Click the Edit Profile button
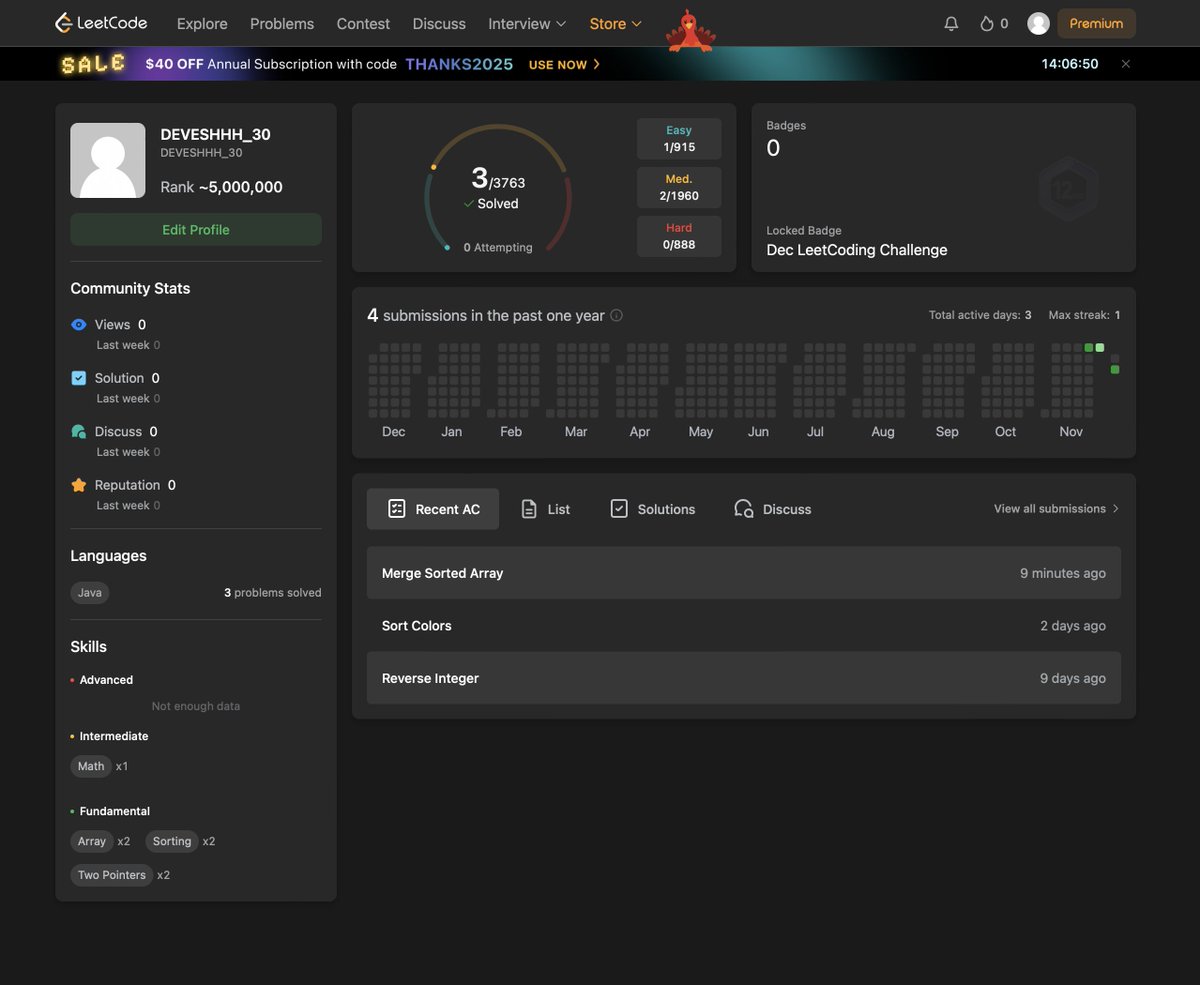The height and width of the screenshot is (985, 1200). 196,230
